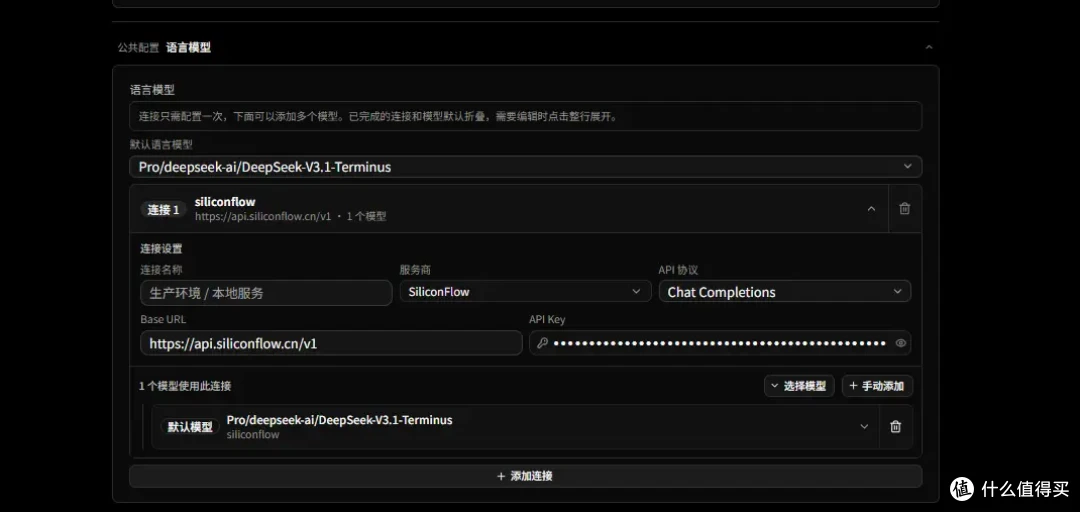
Task: Reveal the API Key with eye icon
Action: click(900, 343)
